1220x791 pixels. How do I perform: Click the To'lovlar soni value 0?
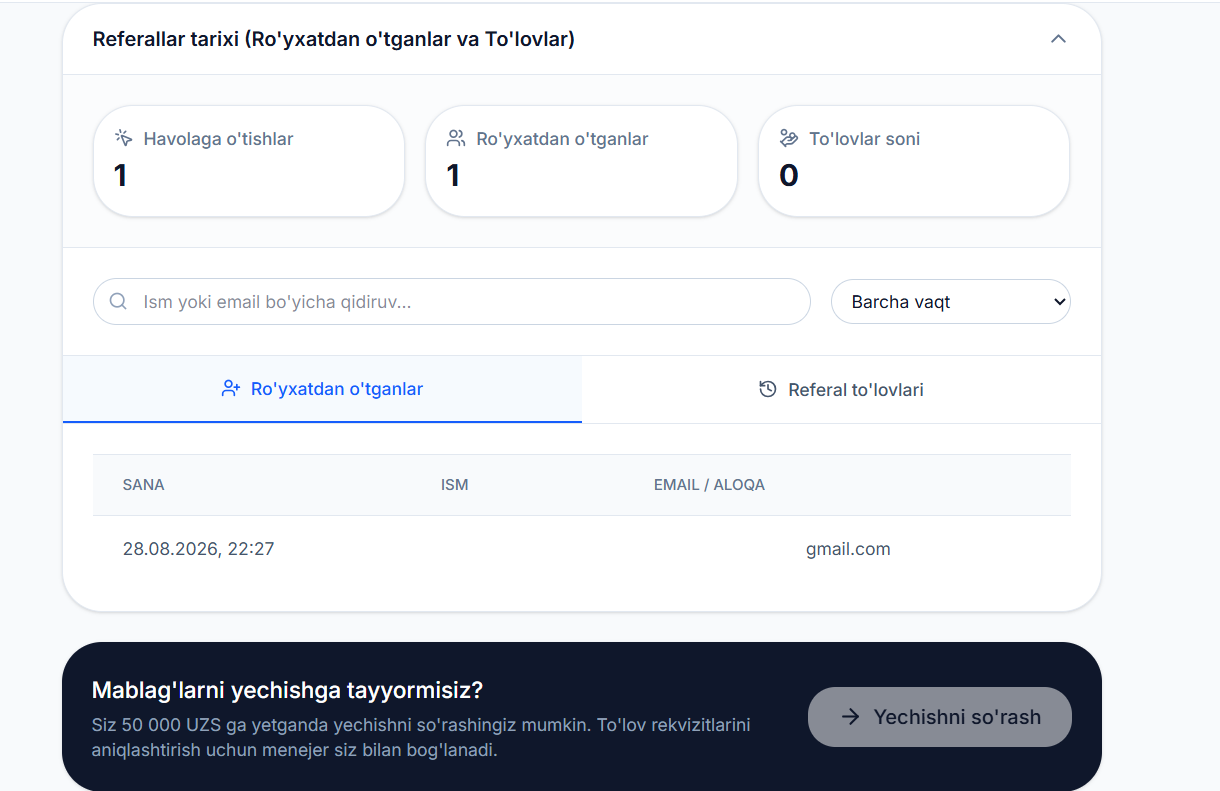point(788,176)
